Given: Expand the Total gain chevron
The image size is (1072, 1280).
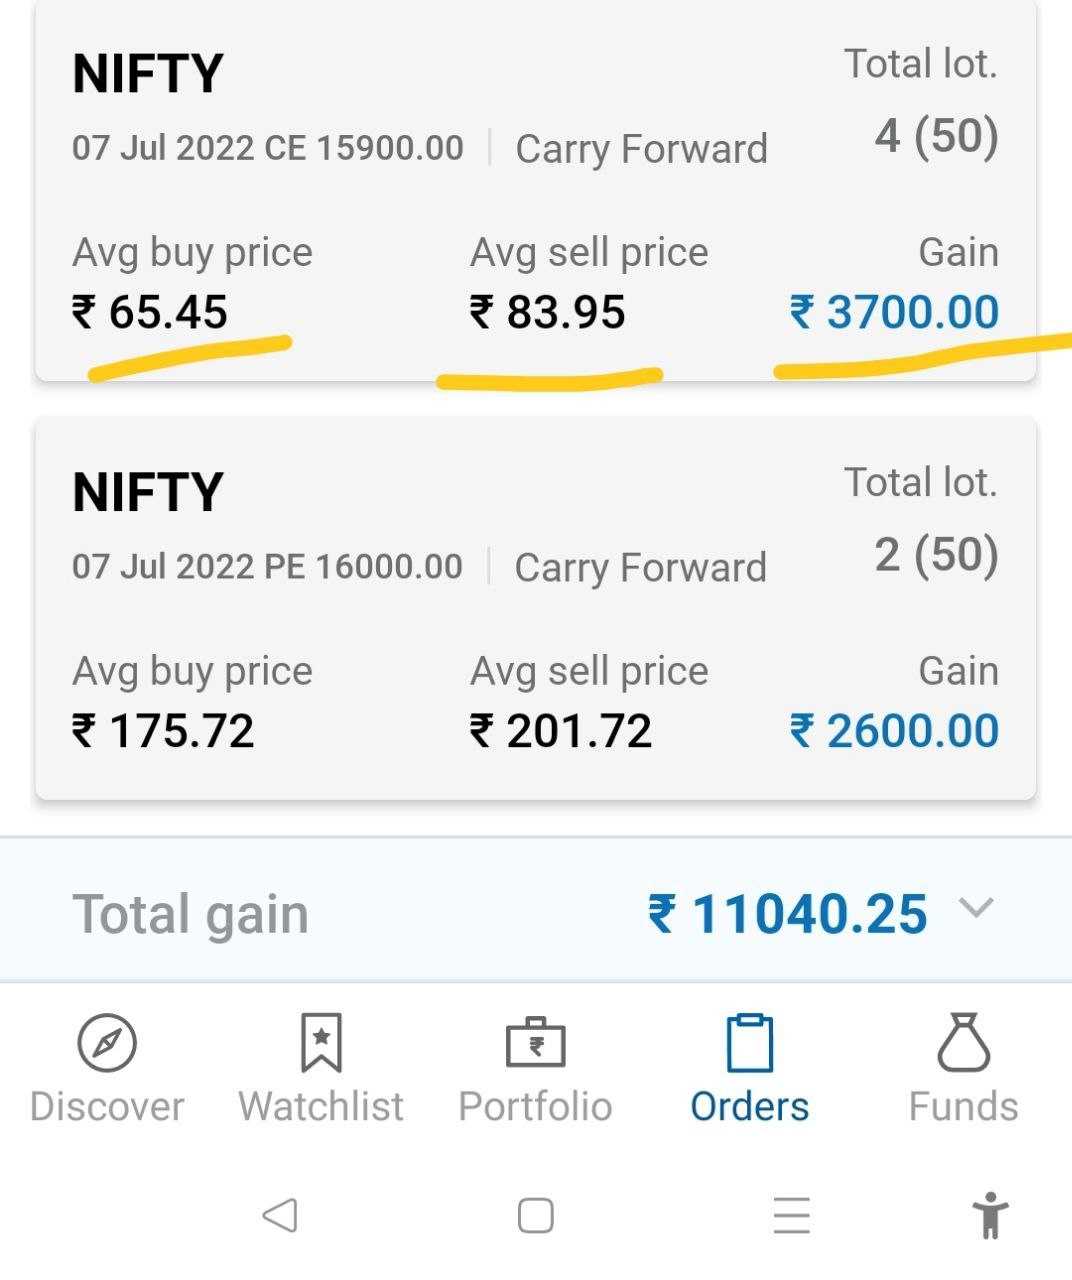Looking at the screenshot, I should [x=976, y=908].
